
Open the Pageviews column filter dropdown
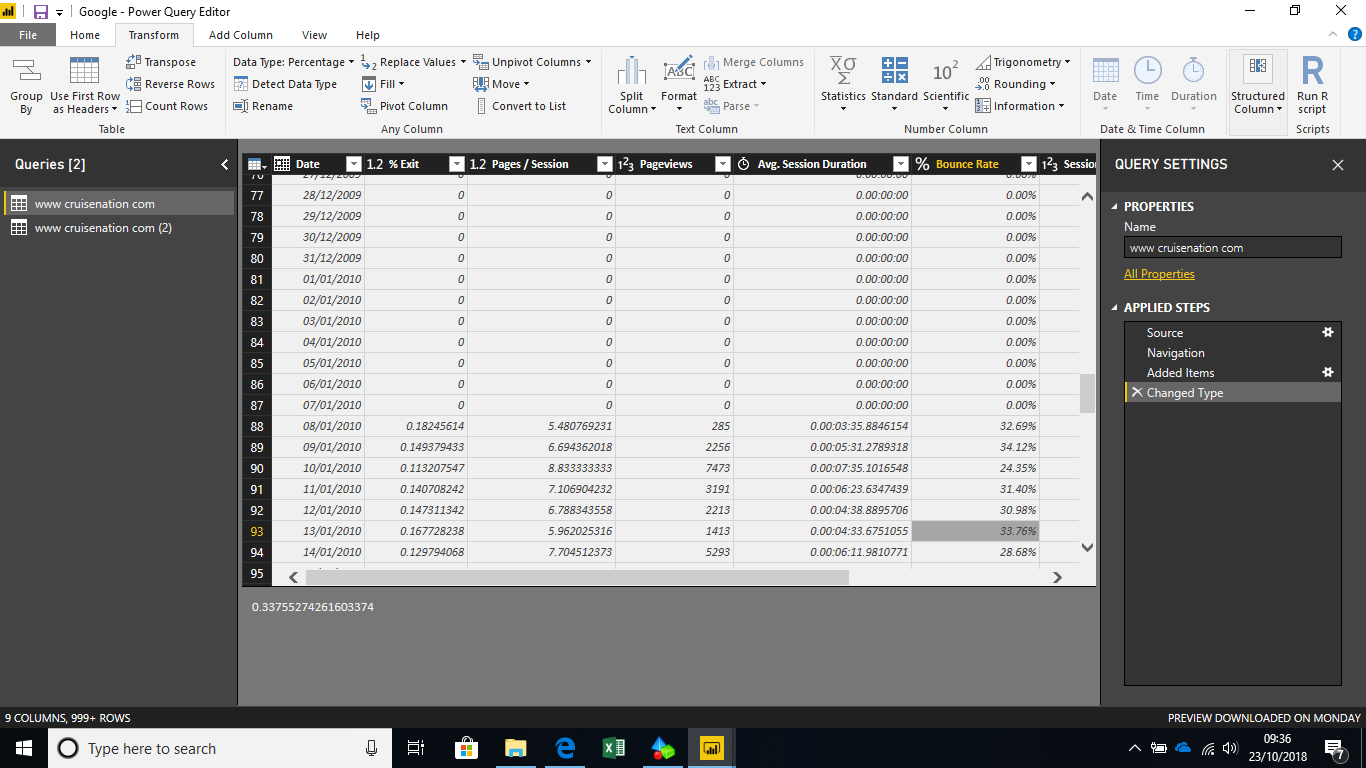[x=722, y=164]
